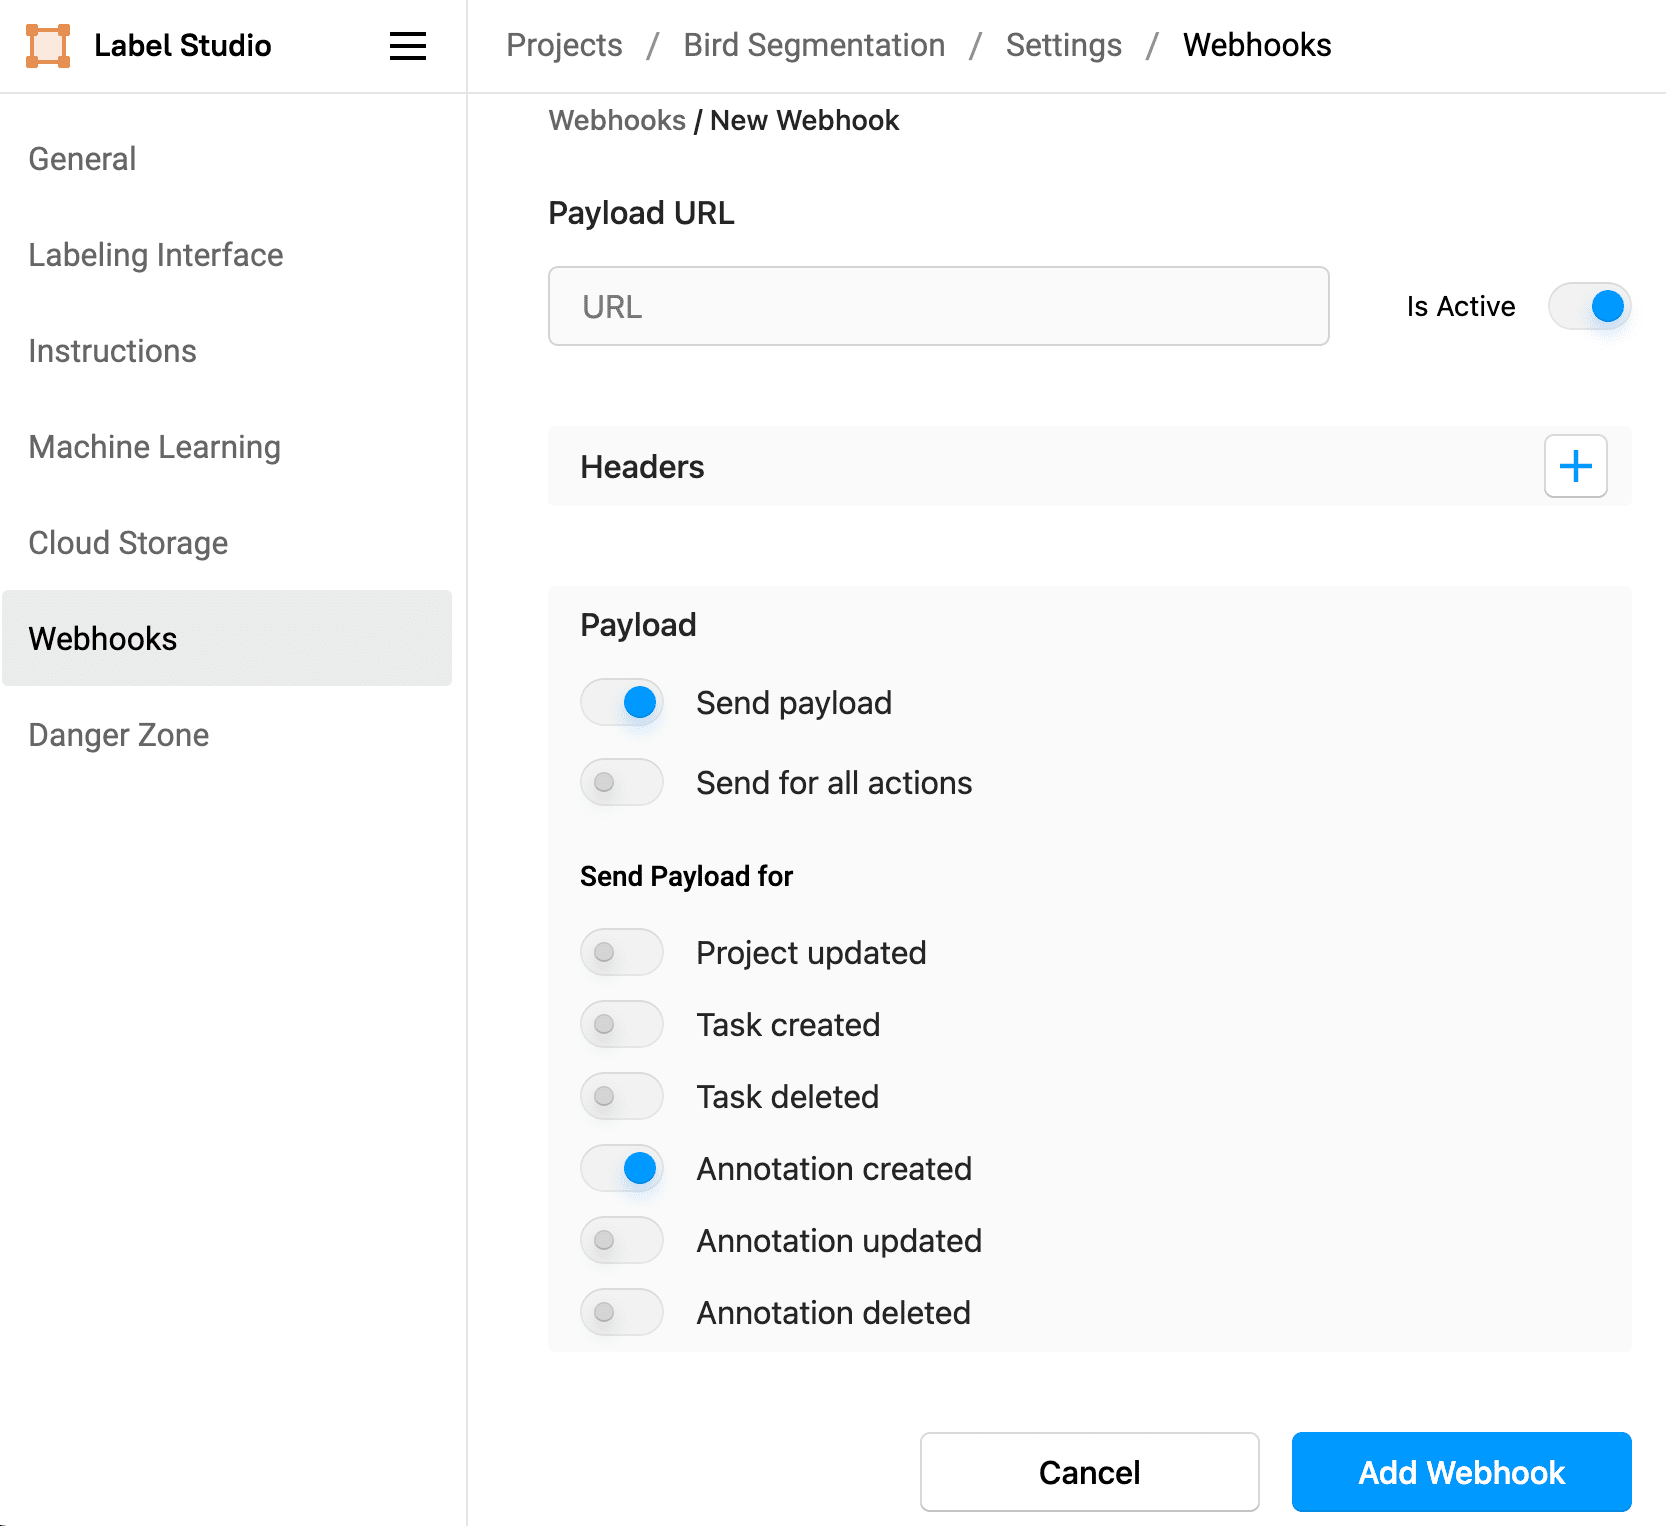Enable Send for all actions
Image resolution: width=1666 pixels, height=1526 pixels.
pyautogui.click(x=621, y=782)
